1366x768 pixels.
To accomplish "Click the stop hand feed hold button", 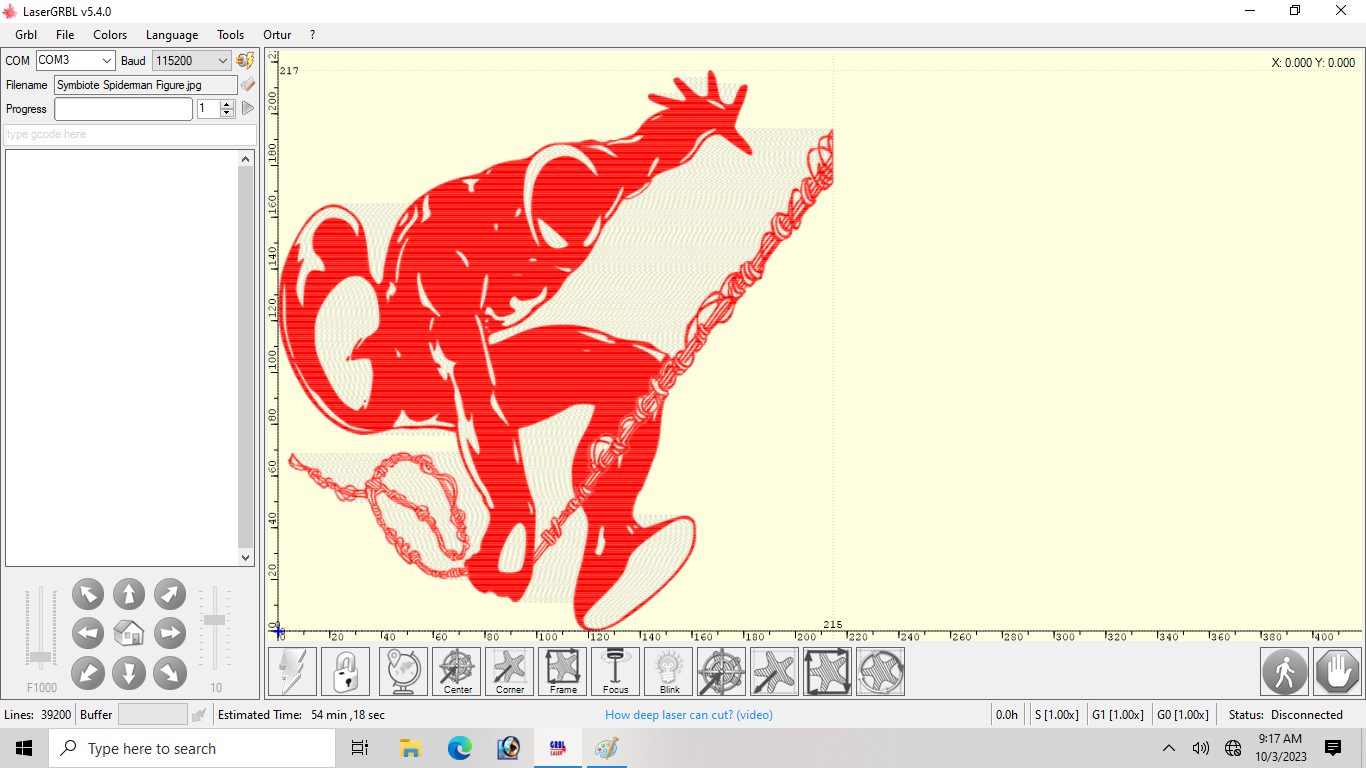I will tap(1338, 671).
